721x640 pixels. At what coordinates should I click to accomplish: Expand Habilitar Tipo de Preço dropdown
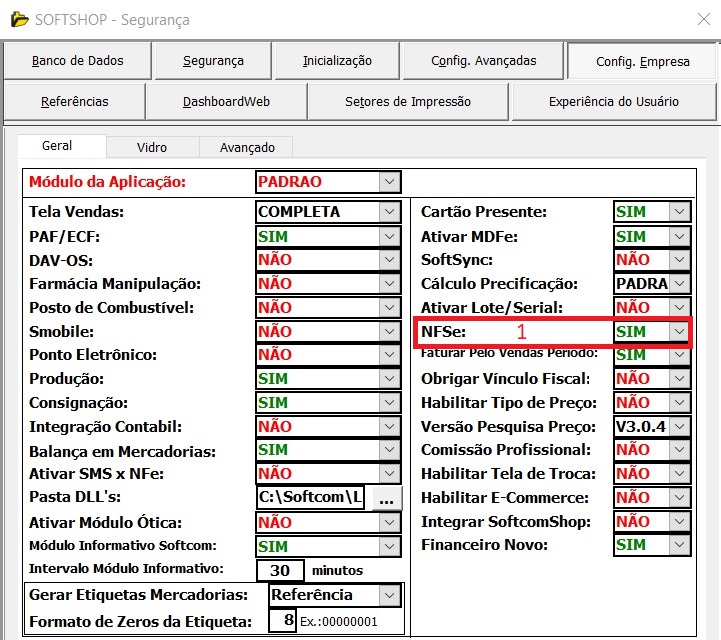pos(680,402)
